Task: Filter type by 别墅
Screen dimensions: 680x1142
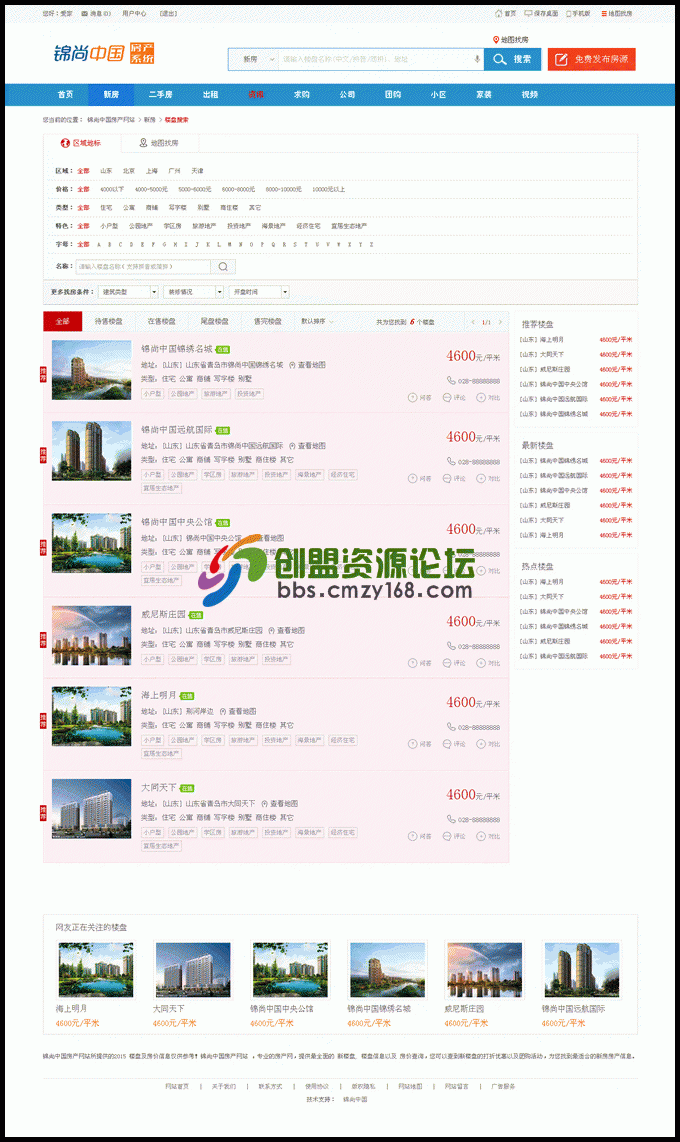Action: point(203,208)
